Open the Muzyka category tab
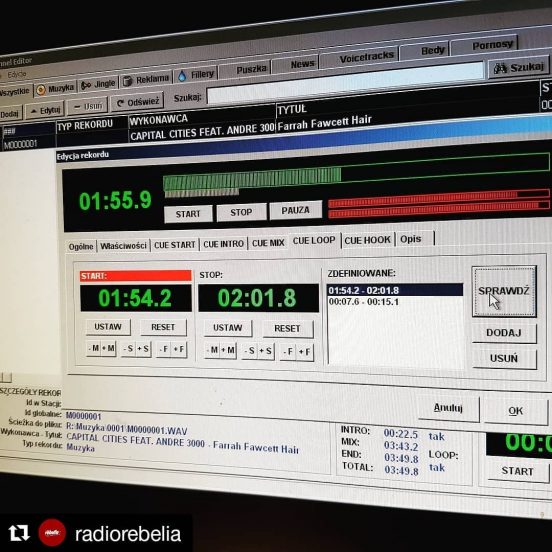 pyautogui.click(x=55, y=89)
